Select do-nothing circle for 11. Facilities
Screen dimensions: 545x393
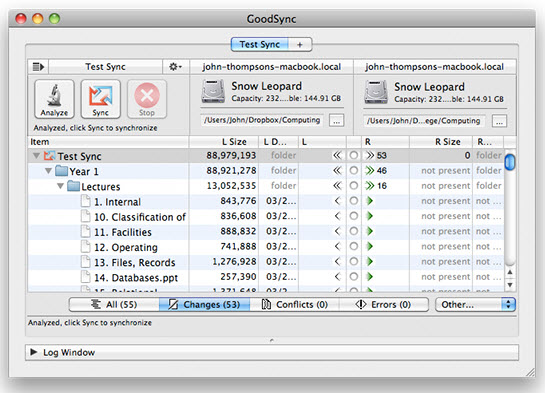coord(353,231)
